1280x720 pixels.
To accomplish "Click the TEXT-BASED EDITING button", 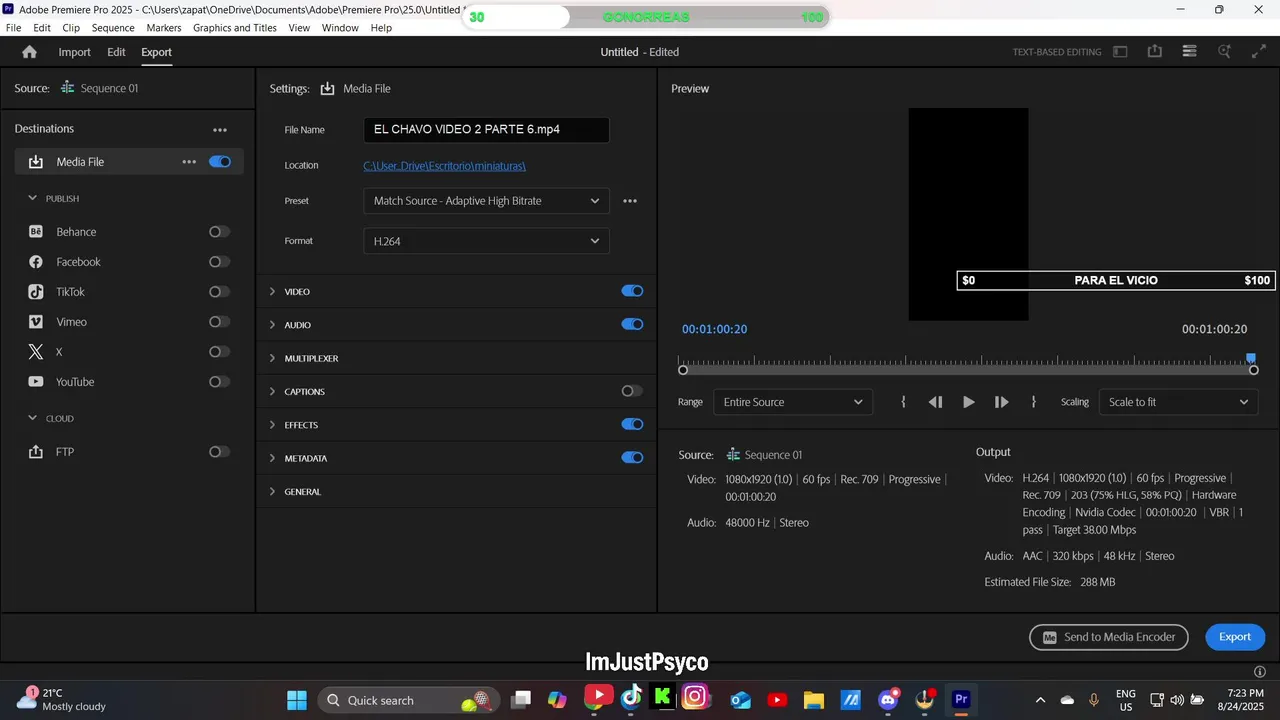I will click(1056, 52).
